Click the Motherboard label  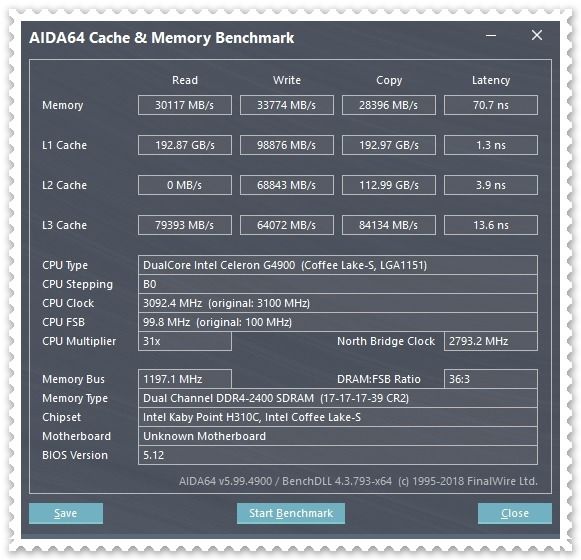76,436
